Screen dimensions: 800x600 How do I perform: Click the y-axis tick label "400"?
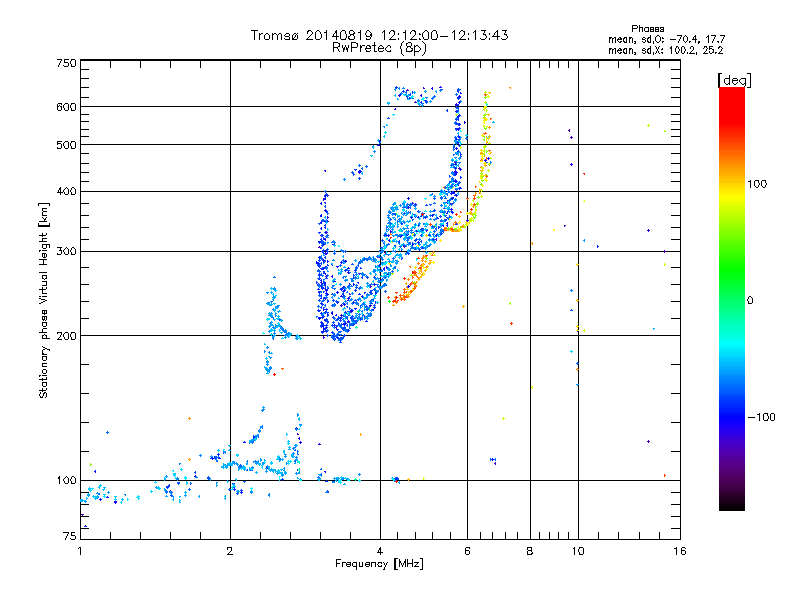click(67, 192)
